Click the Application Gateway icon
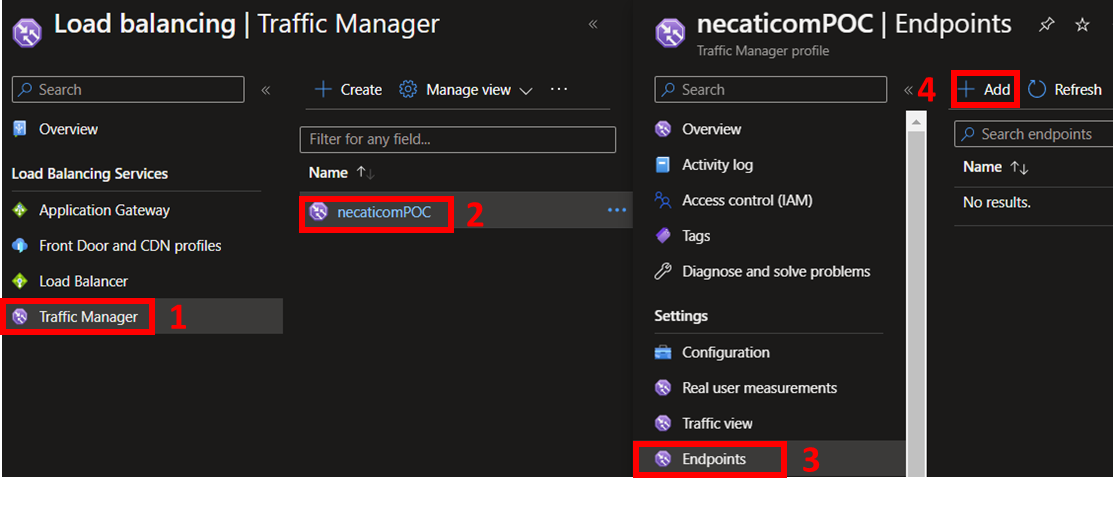1113x505 pixels. (20, 210)
